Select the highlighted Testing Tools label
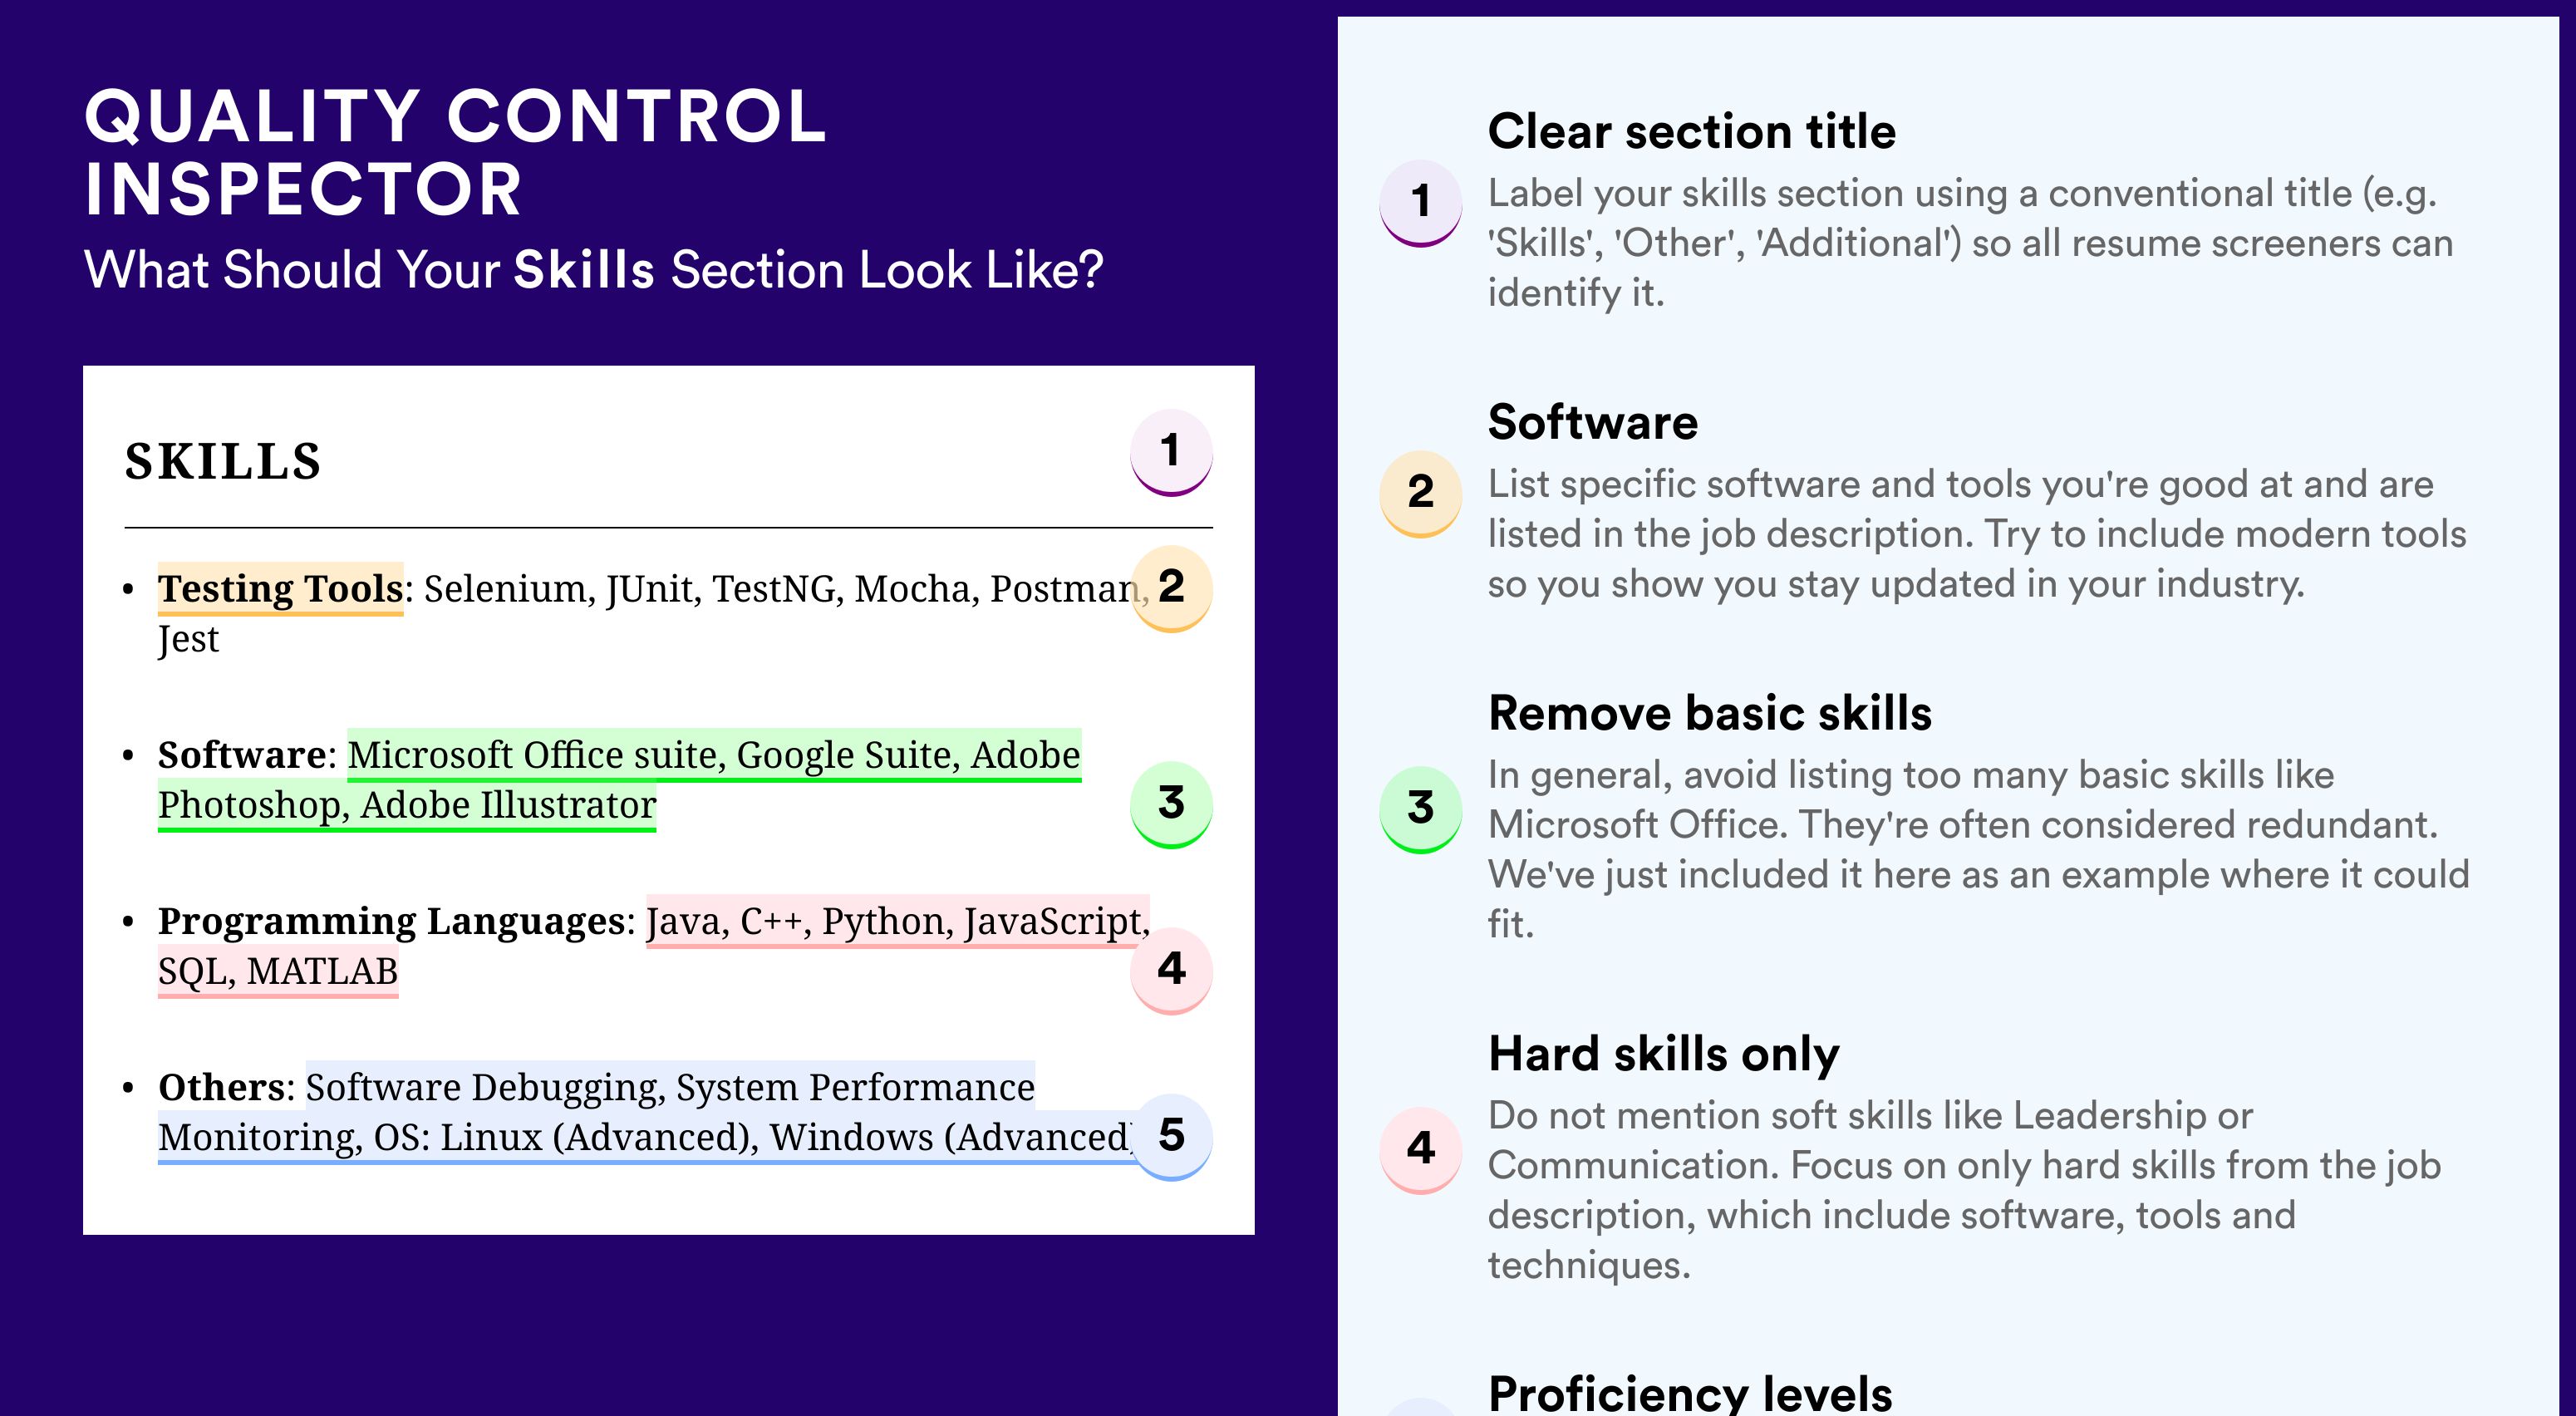The image size is (2576, 1416). (281, 589)
